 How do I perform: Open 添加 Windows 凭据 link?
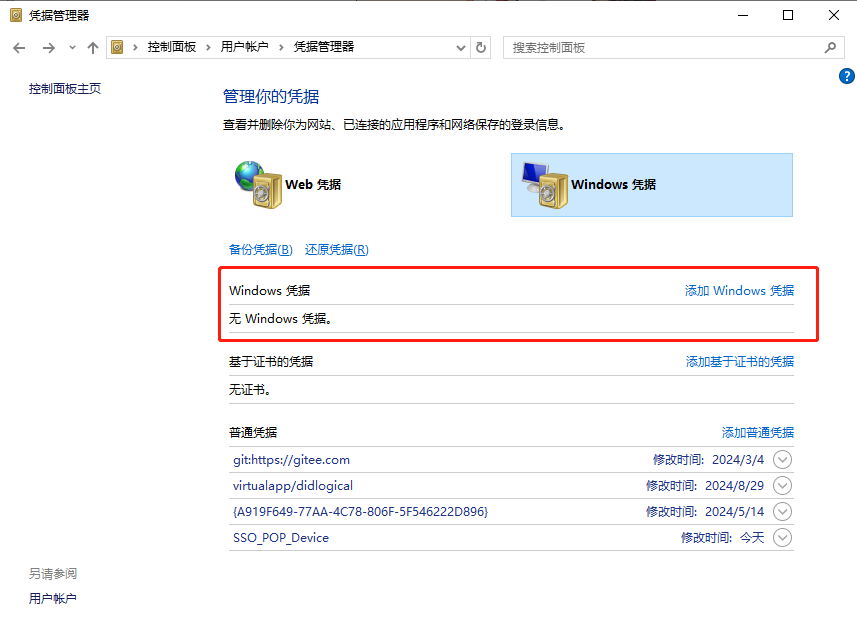pos(739,290)
